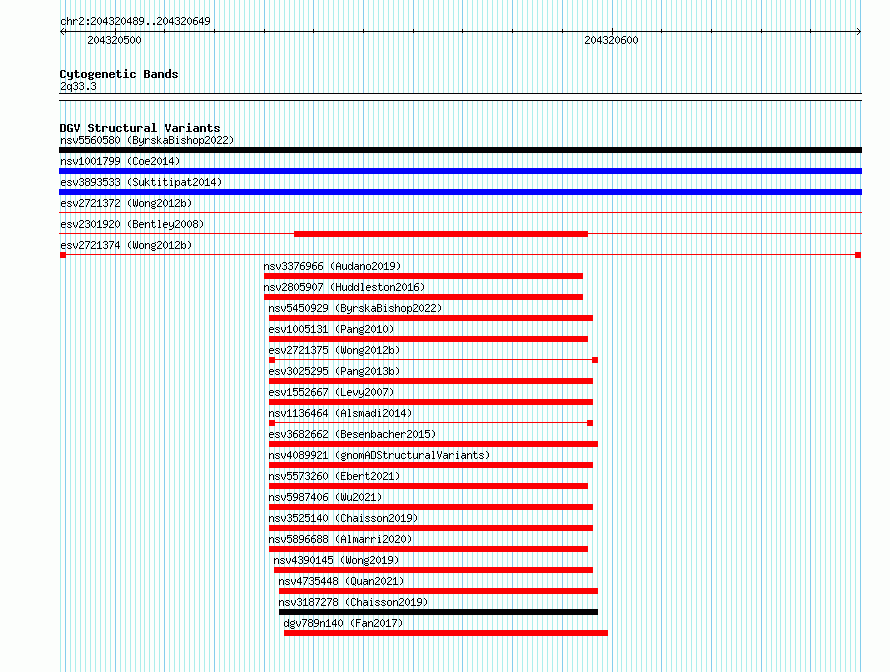
Task: Click the nsv5896688 (Almarri2020) label
Action: pyautogui.click(x=341, y=539)
